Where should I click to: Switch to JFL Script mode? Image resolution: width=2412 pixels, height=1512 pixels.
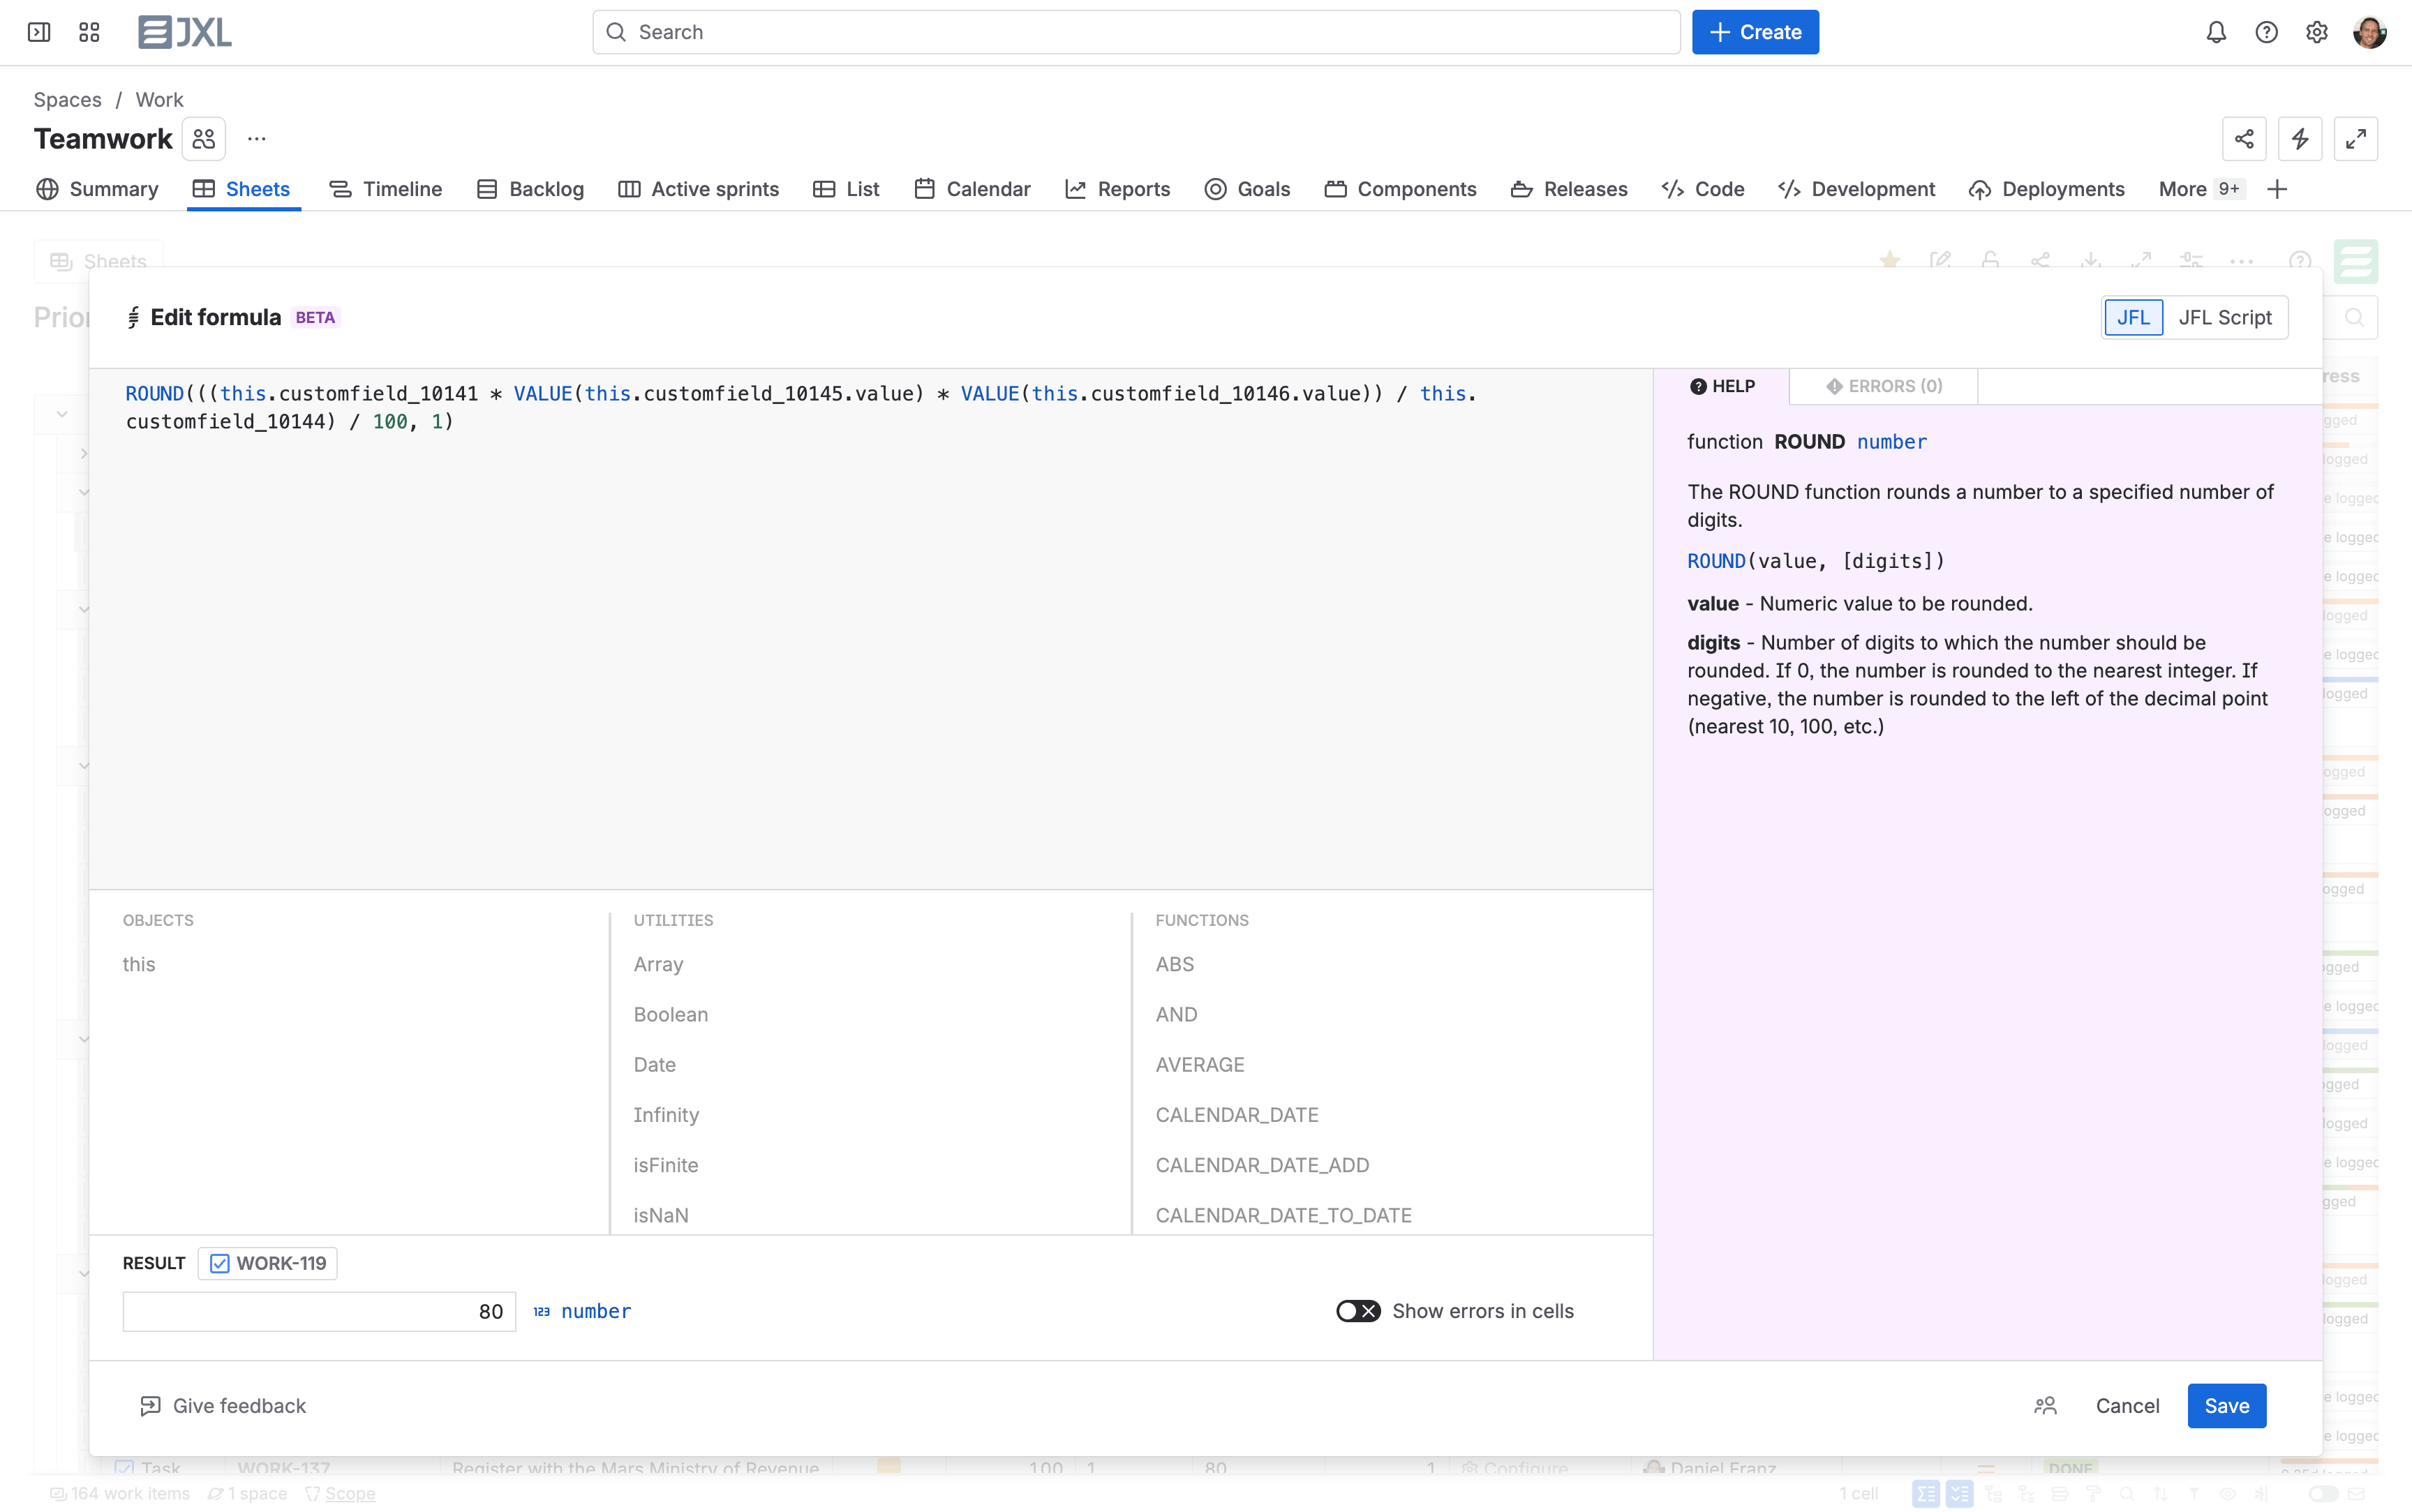(x=2225, y=317)
